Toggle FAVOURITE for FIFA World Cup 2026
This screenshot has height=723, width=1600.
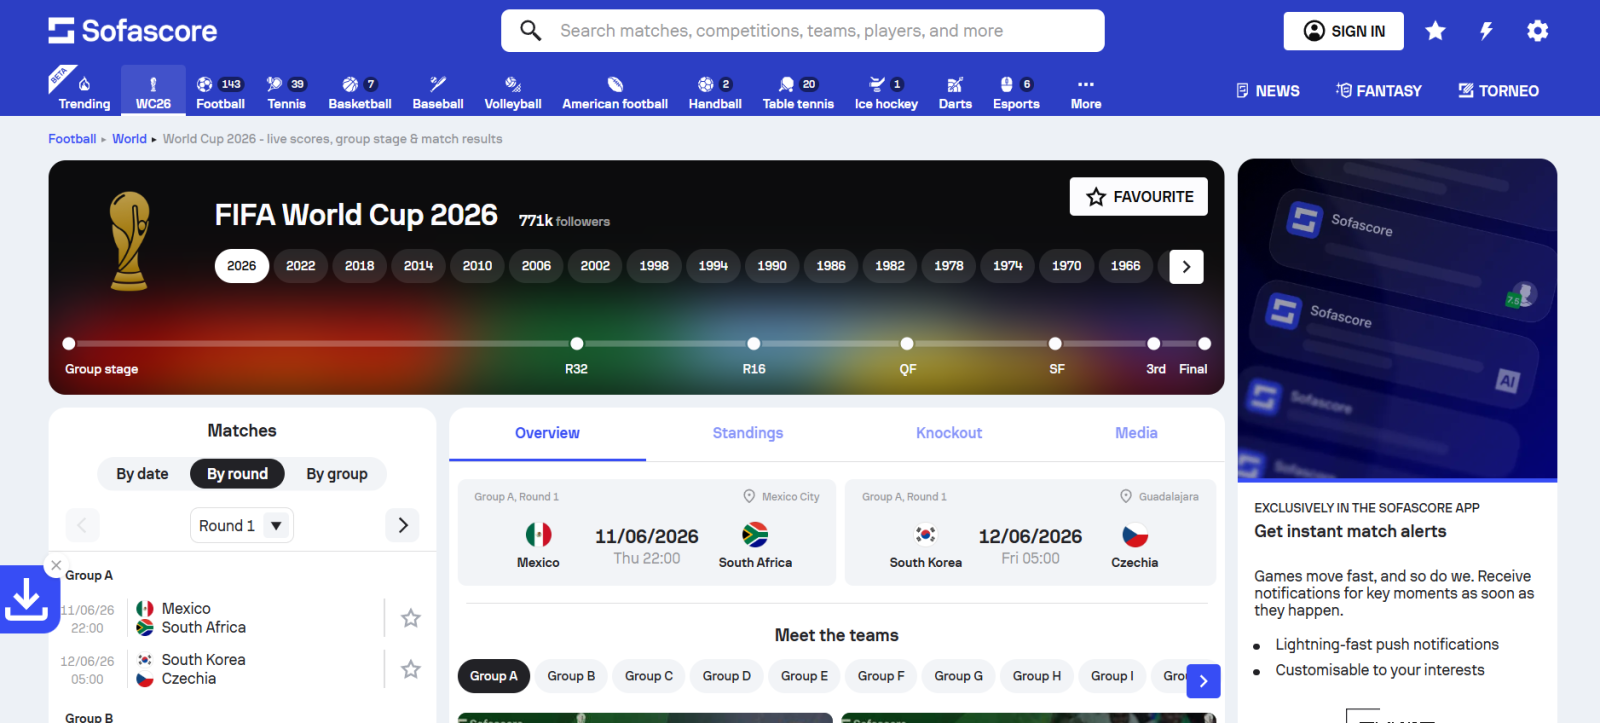[1139, 197]
